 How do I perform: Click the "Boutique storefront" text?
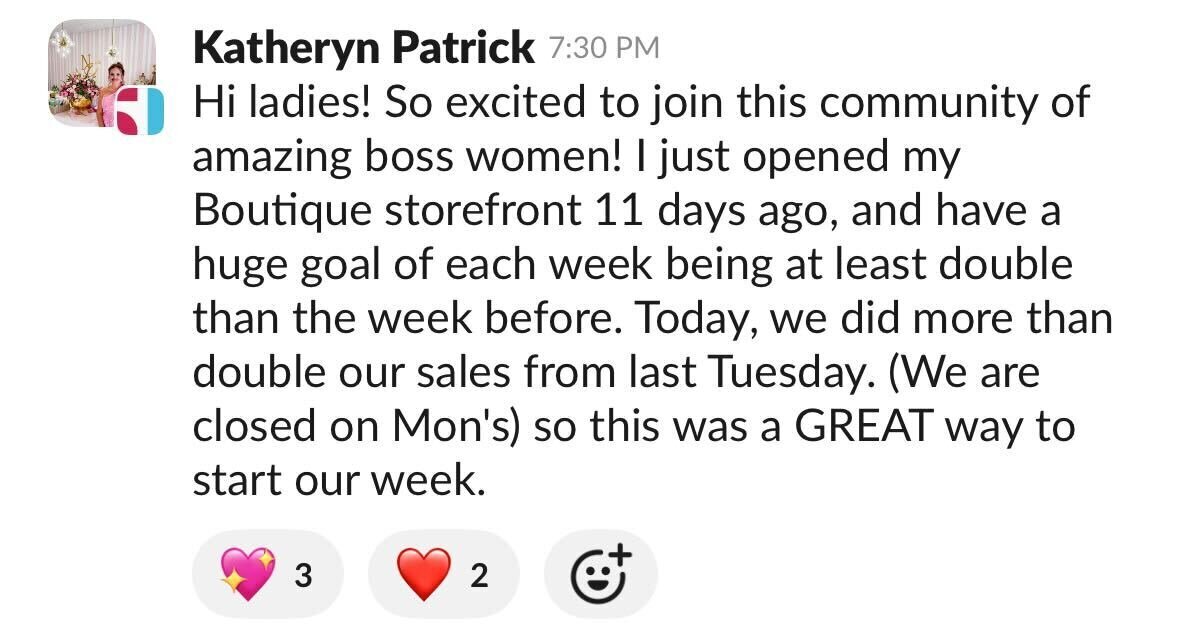(387, 211)
